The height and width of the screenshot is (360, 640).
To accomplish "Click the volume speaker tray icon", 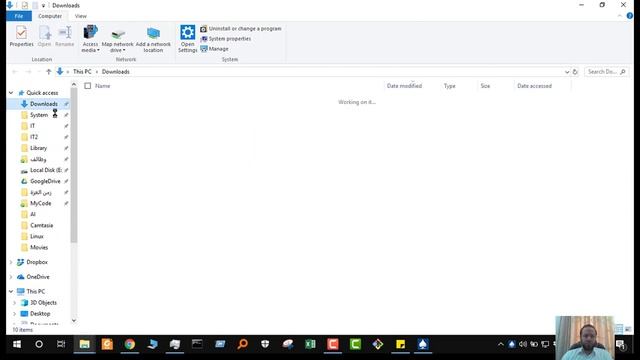I will 523,344.
